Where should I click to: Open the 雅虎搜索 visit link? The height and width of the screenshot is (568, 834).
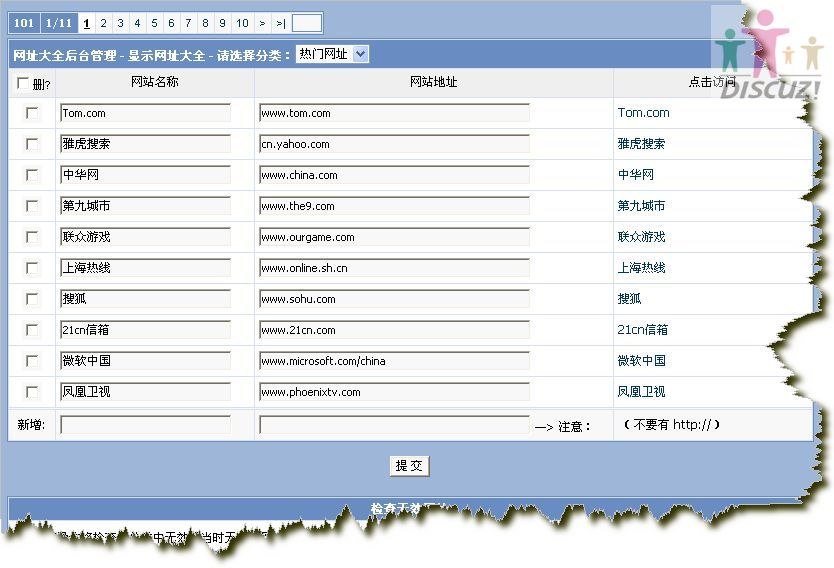tap(641, 144)
